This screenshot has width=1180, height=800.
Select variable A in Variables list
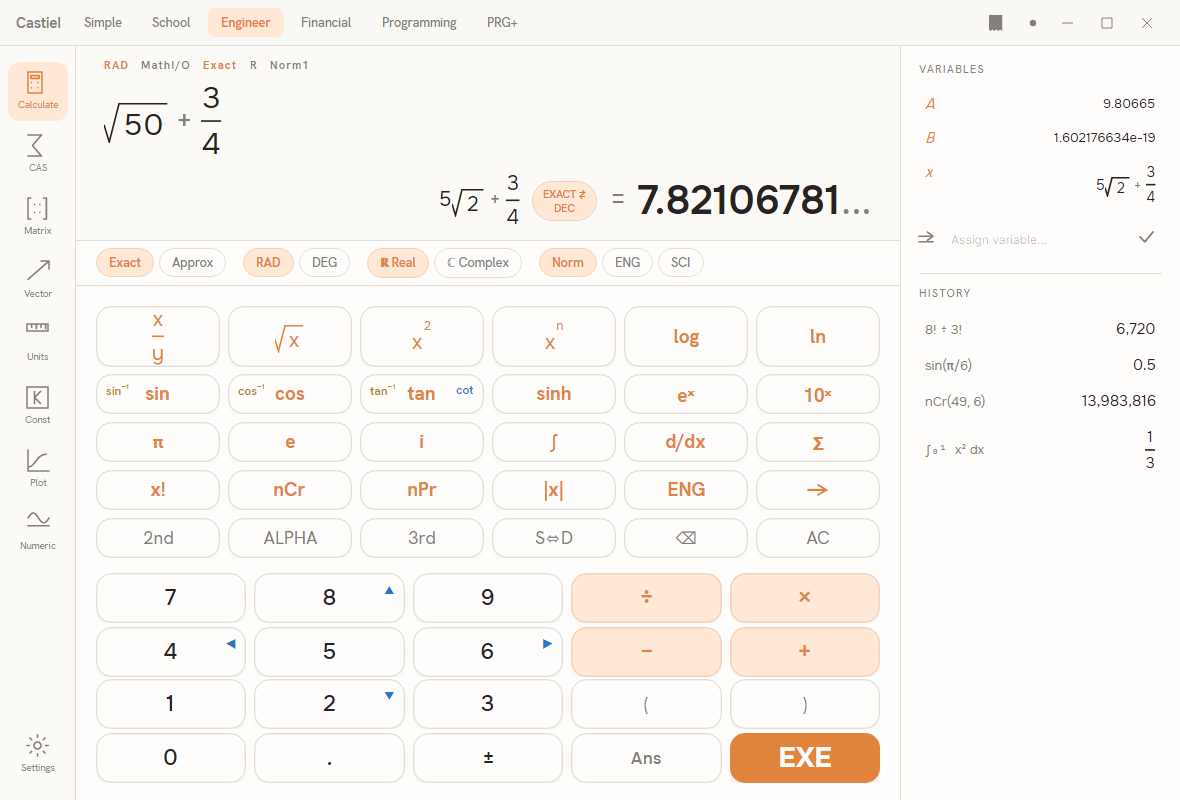coord(1040,104)
